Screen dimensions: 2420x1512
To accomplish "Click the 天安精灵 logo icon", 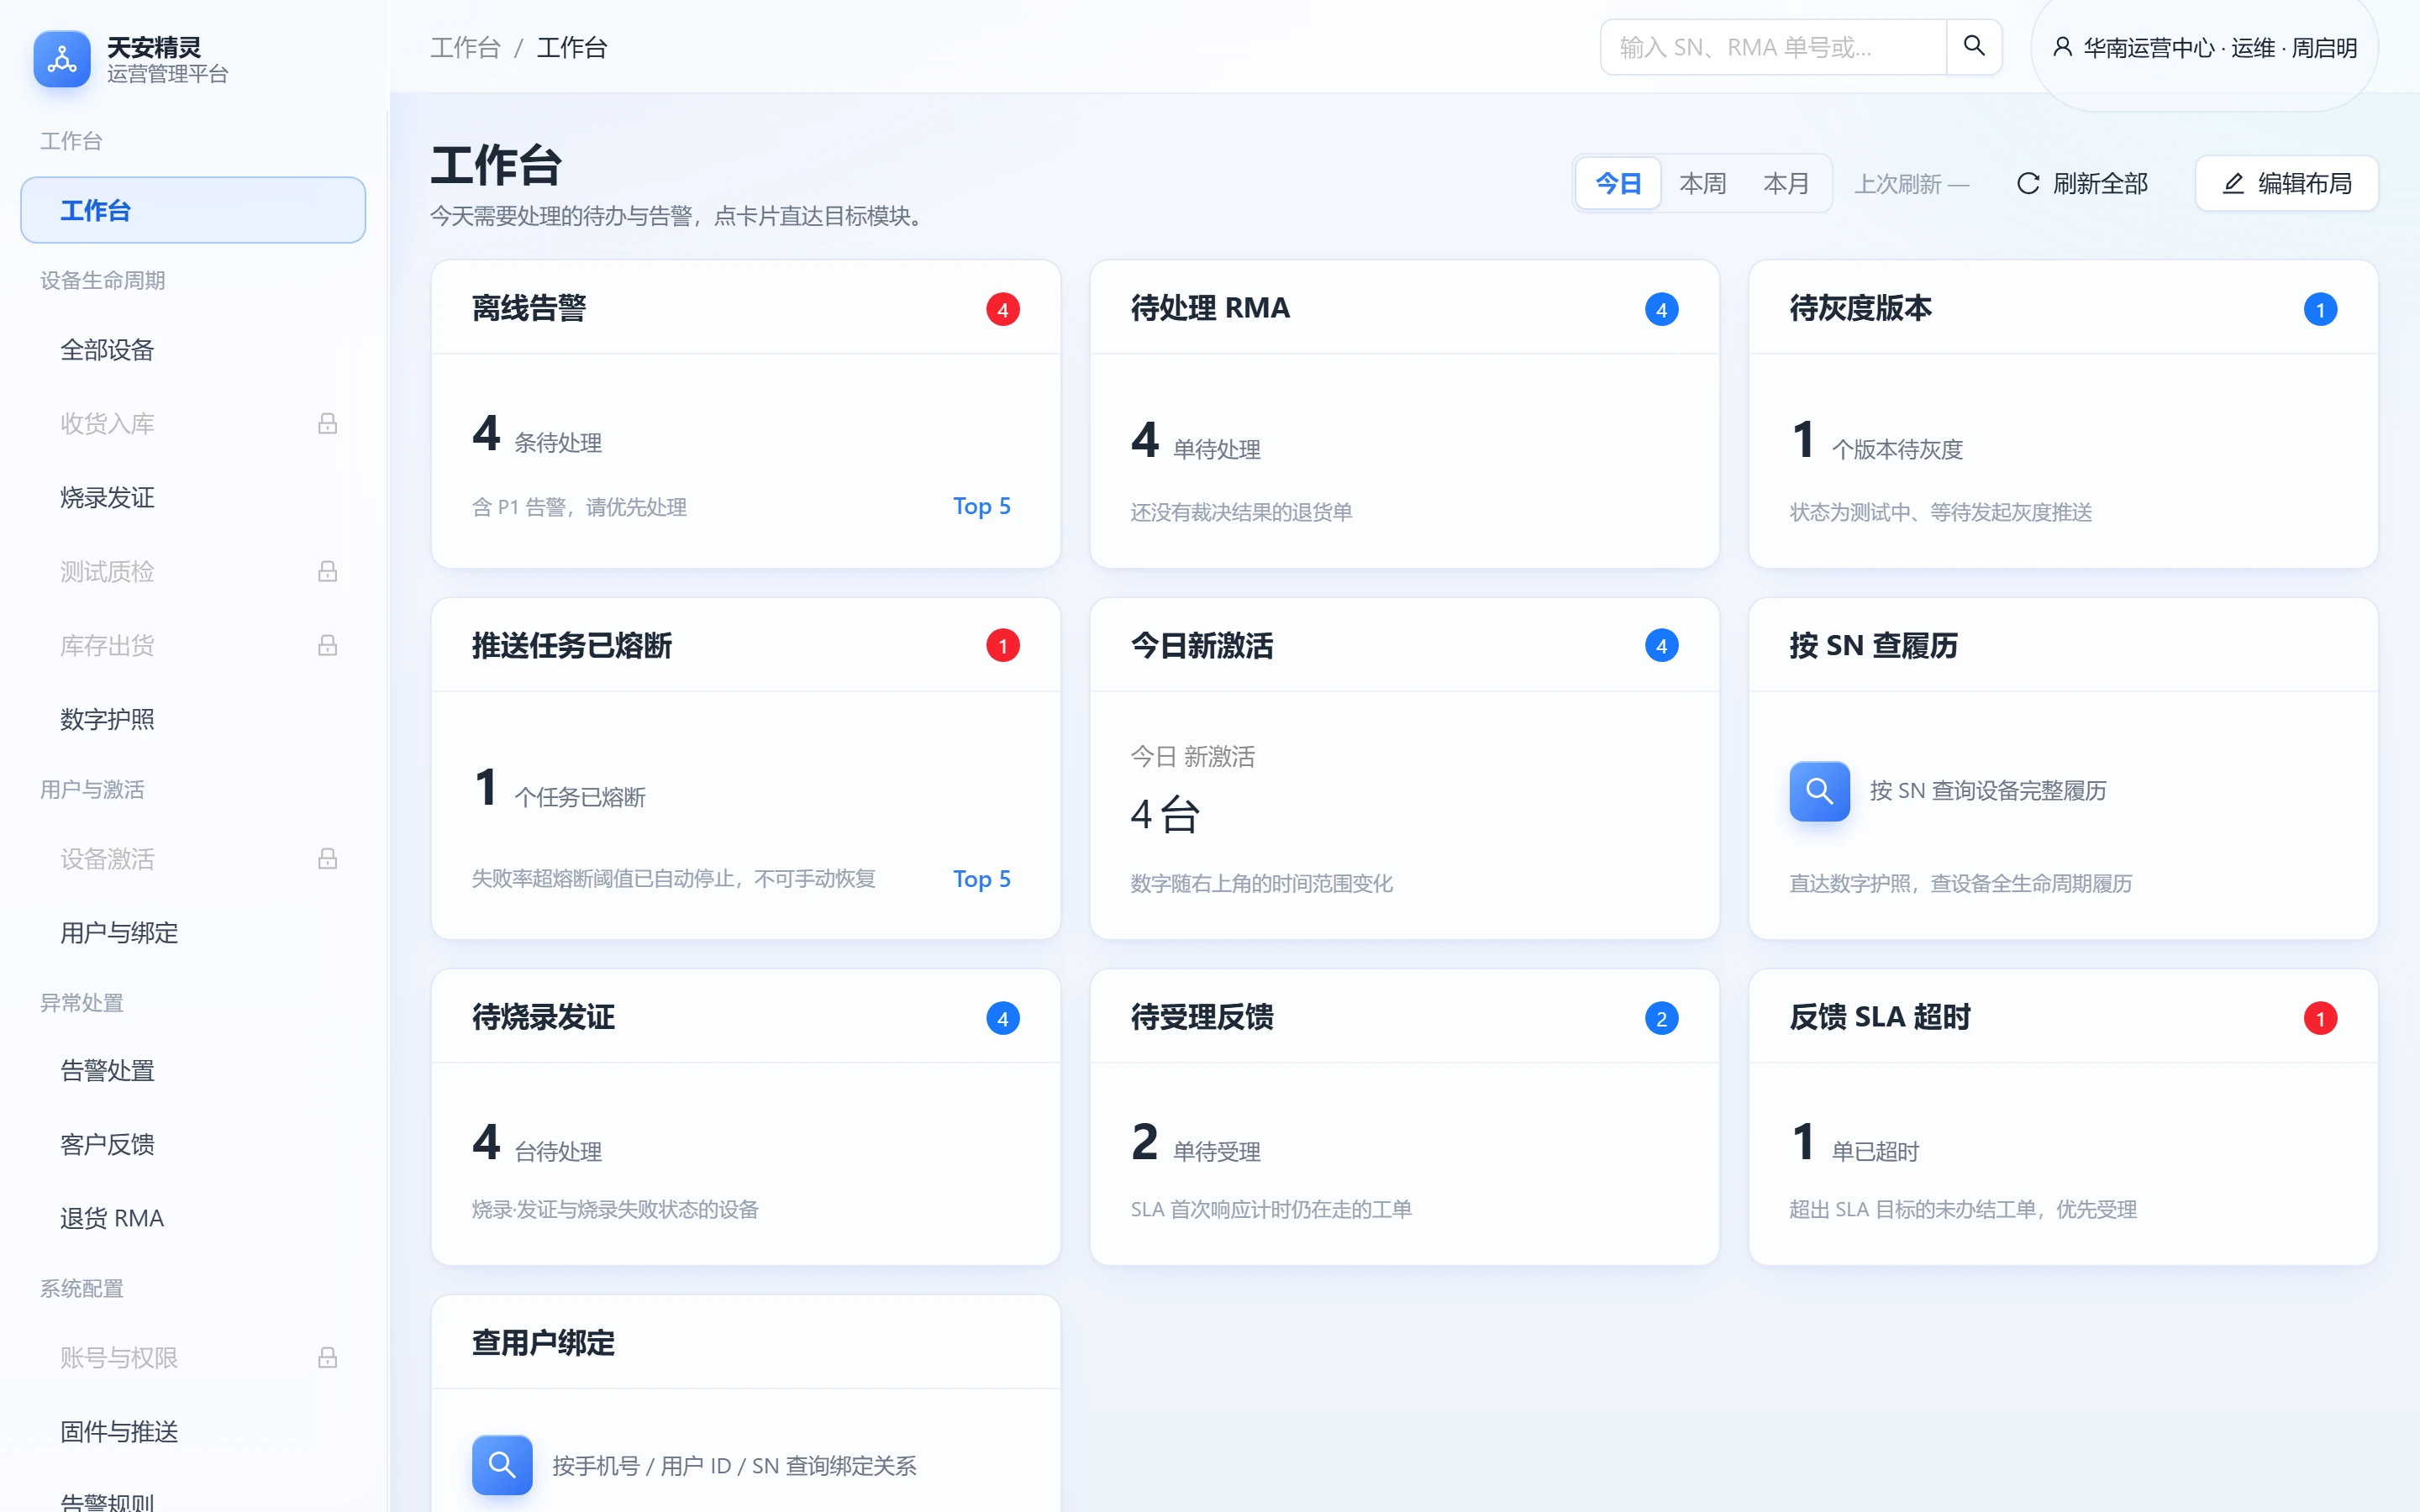I will (62, 59).
